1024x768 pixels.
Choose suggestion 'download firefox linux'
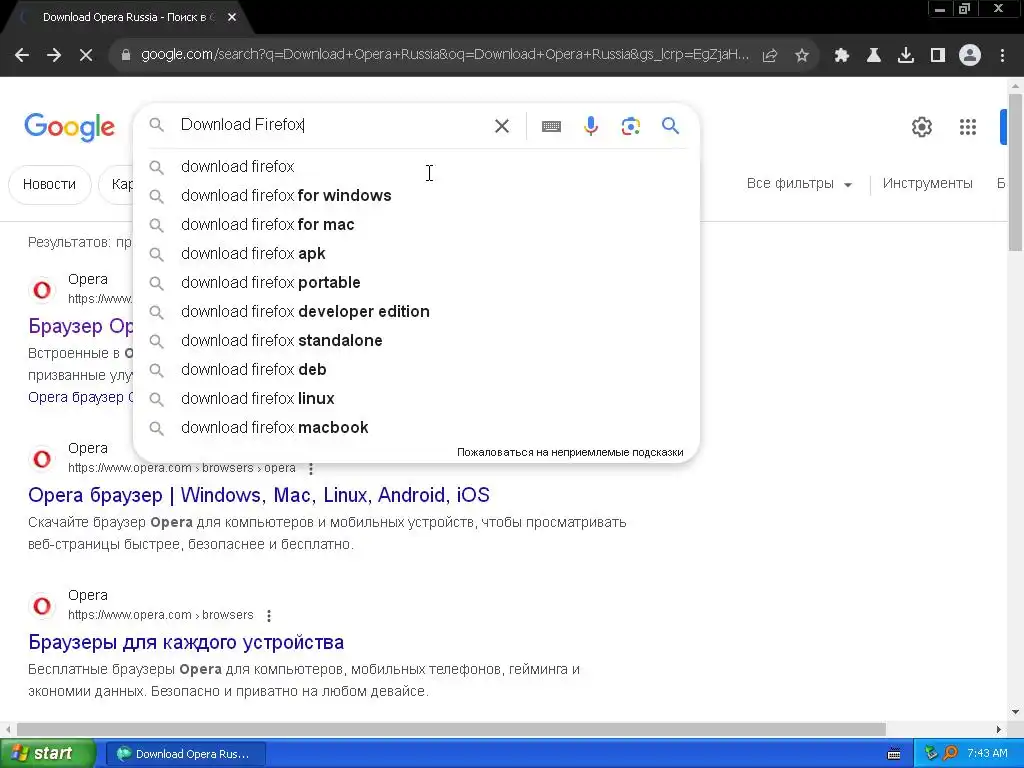(416, 398)
